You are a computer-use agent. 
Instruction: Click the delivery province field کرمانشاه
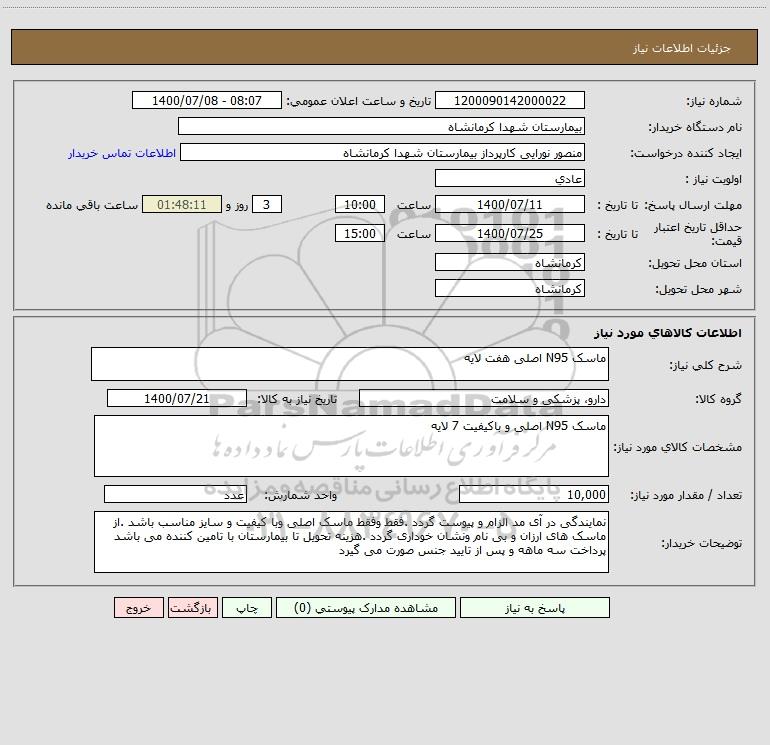(510, 263)
